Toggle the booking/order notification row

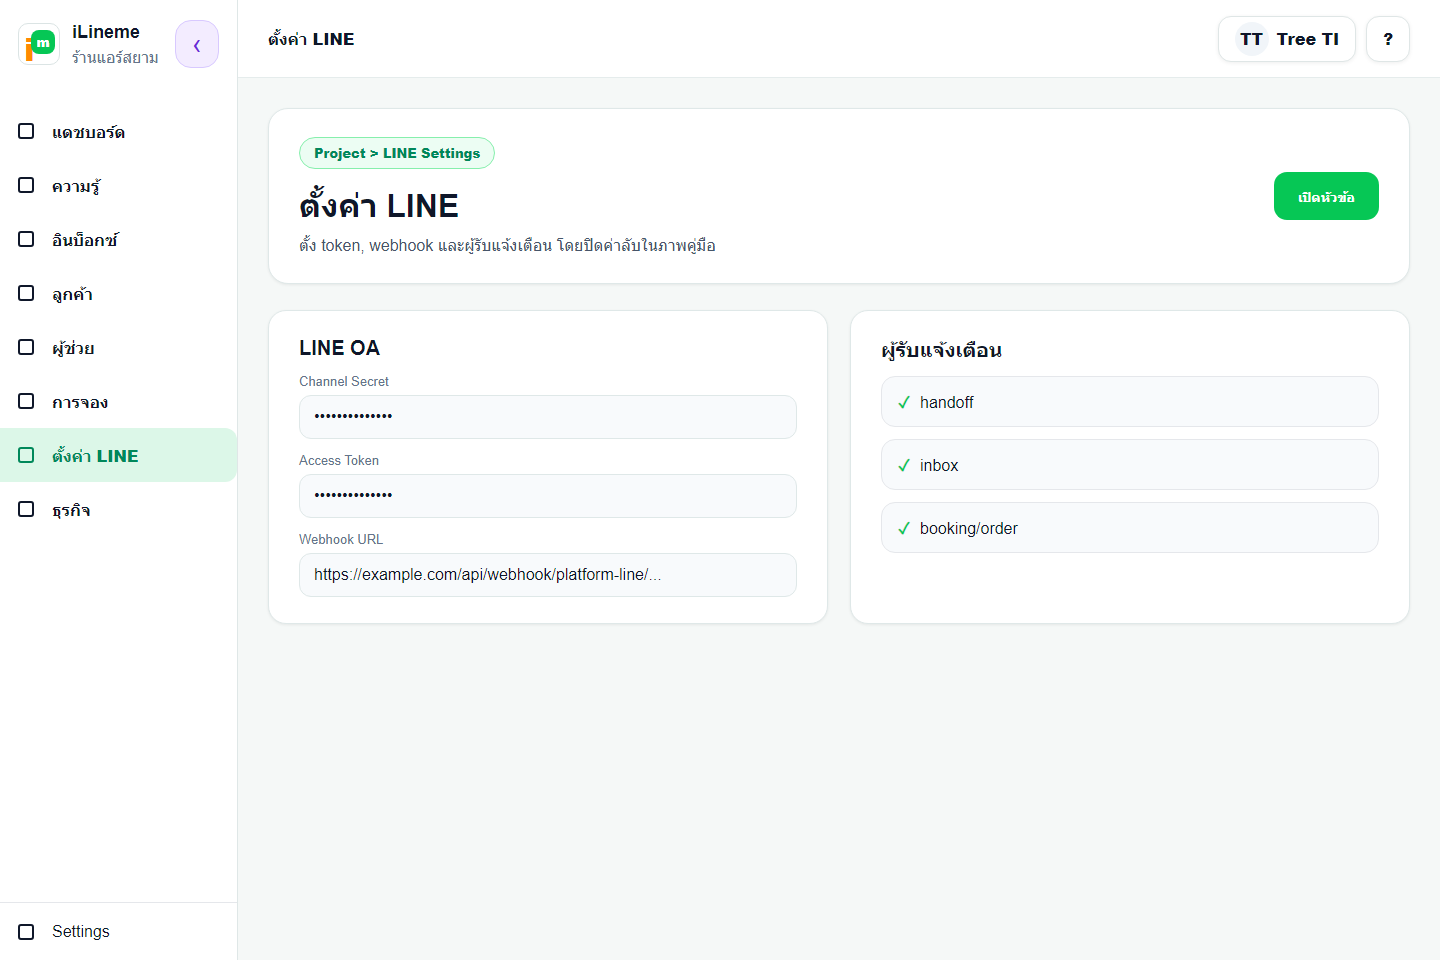1130,528
